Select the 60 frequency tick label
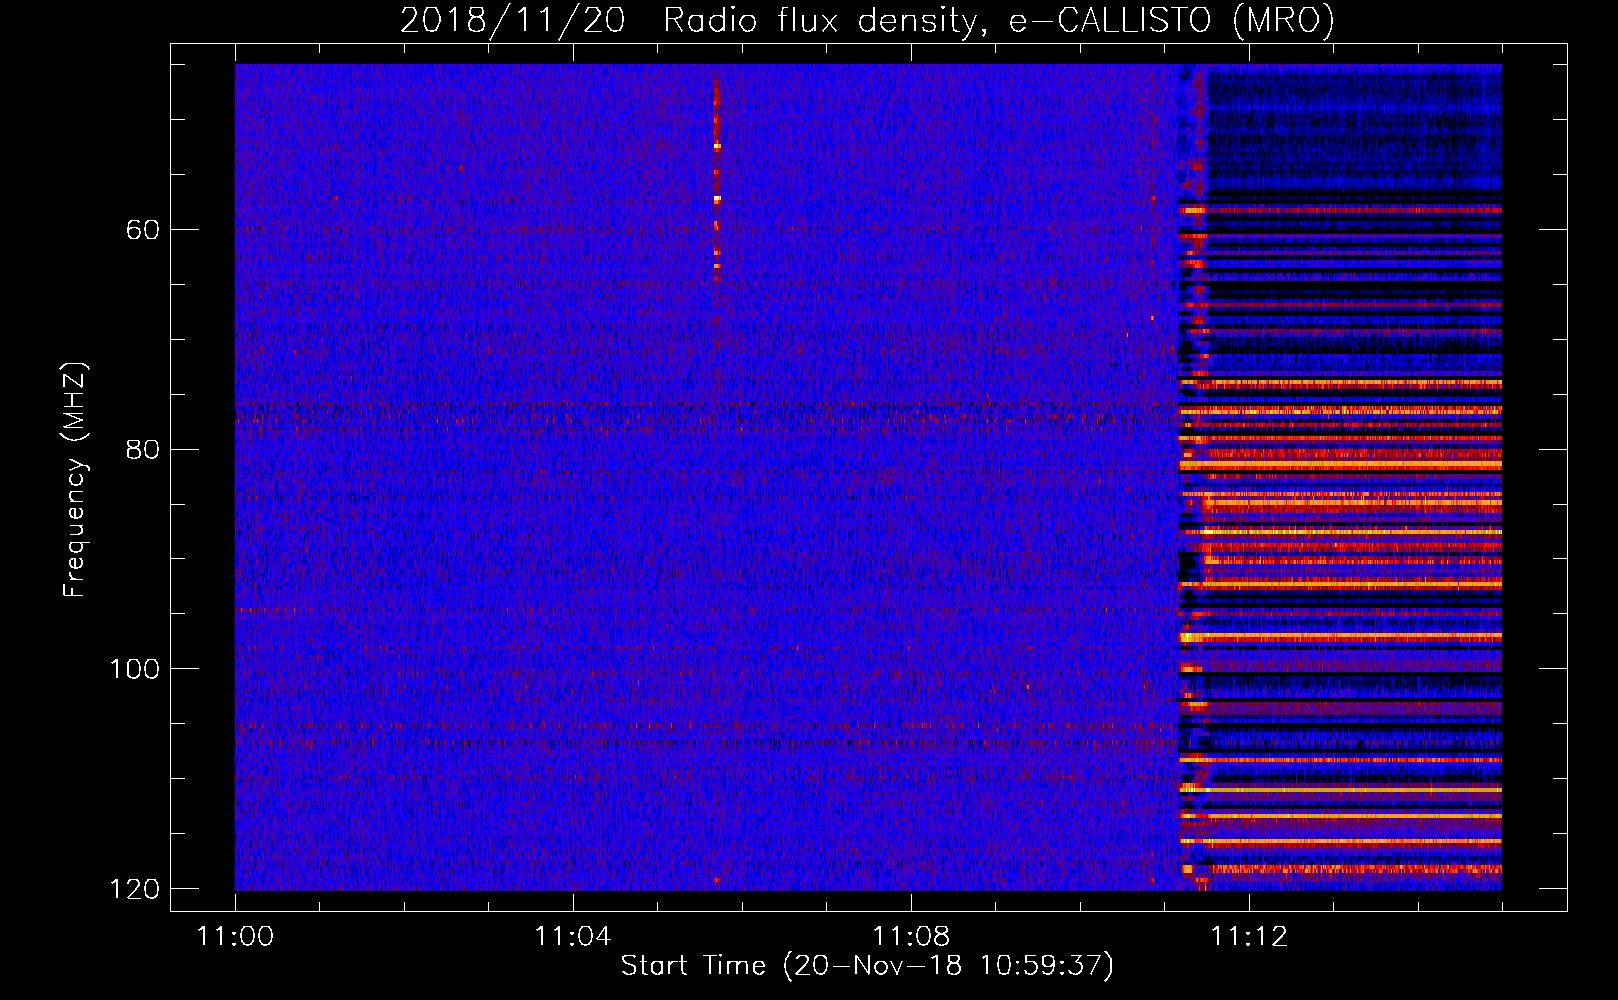This screenshot has width=1618, height=1000. [143, 230]
